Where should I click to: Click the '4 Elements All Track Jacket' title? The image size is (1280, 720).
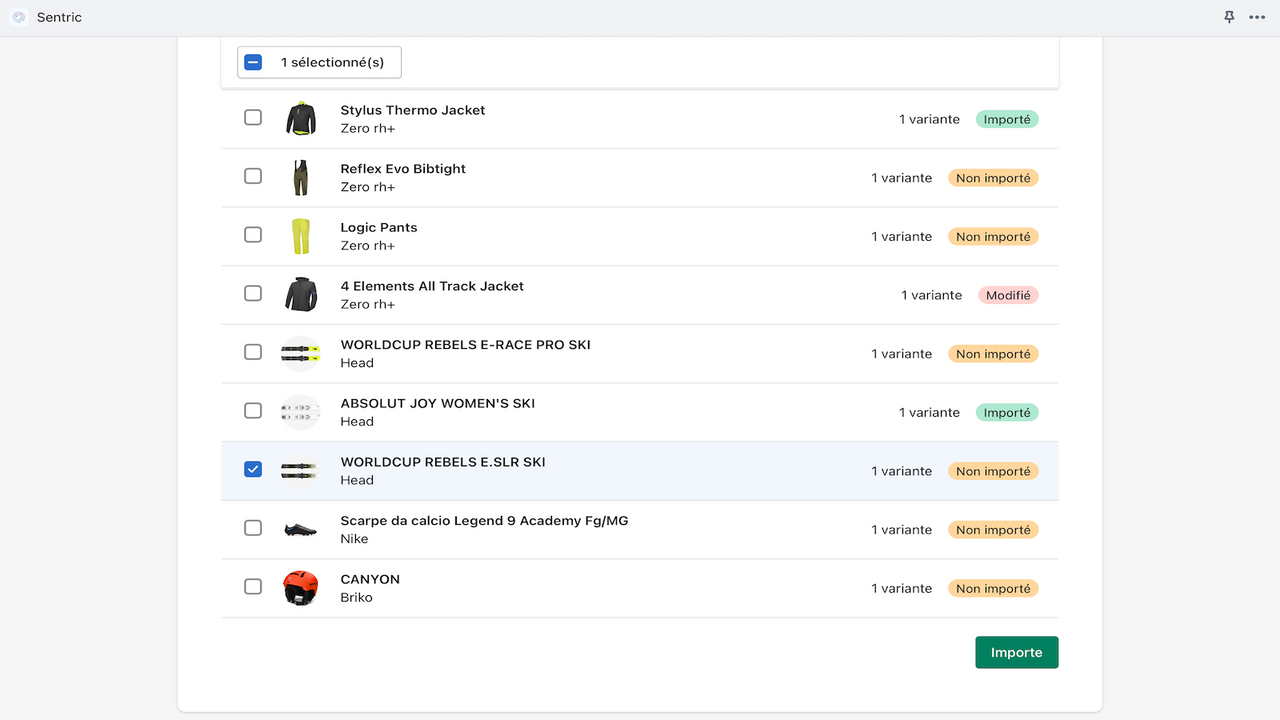(432, 286)
